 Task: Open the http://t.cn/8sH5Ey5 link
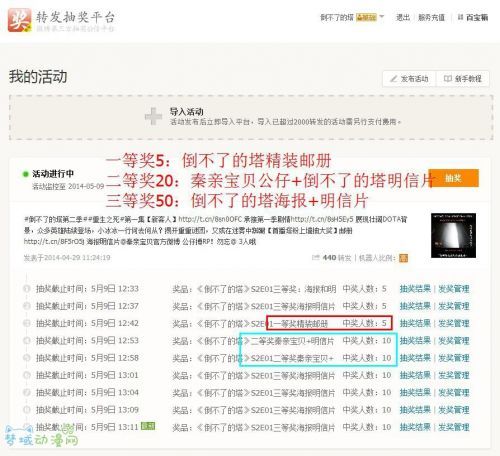pyautogui.click(x=322, y=219)
